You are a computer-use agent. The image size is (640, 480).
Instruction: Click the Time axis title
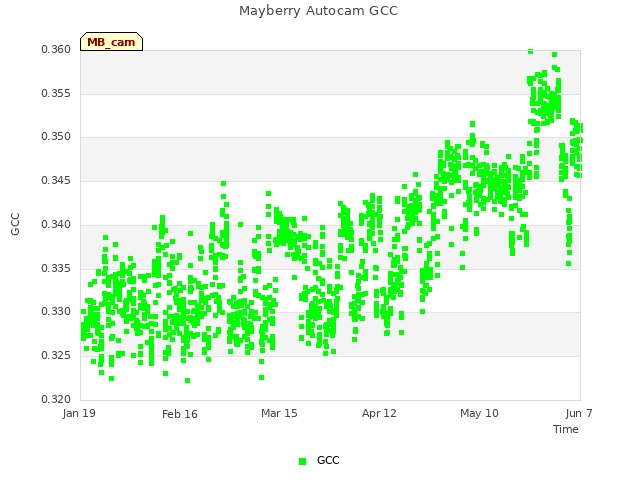[566, 429]
